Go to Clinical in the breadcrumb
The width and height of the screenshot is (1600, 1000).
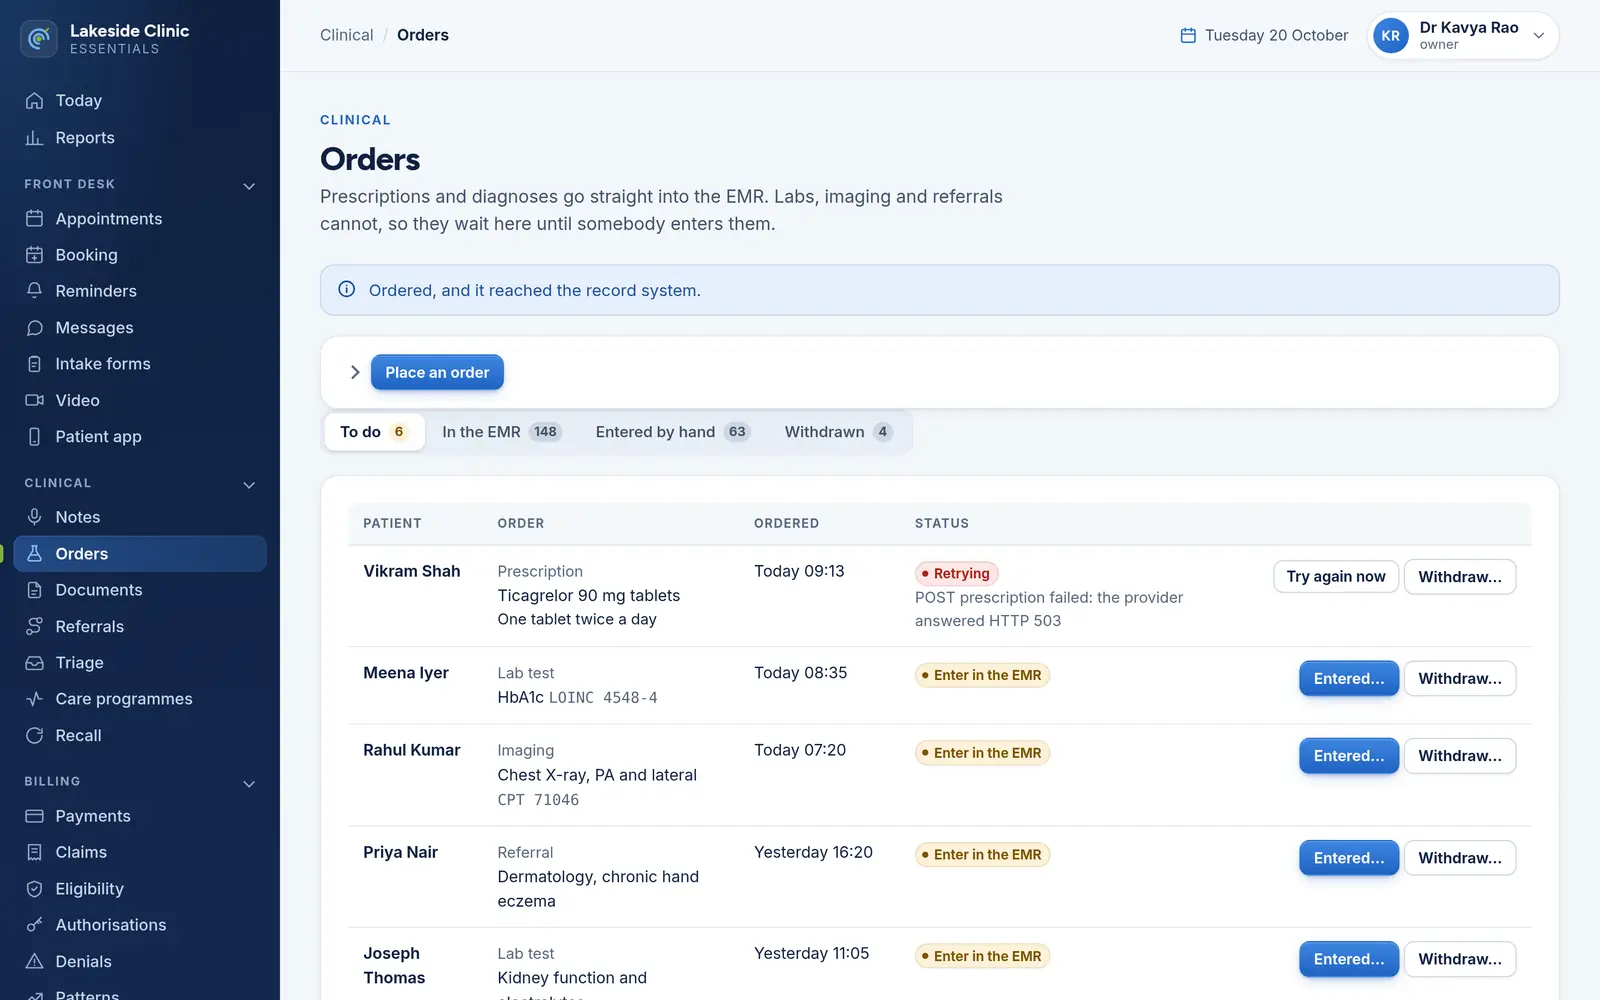[x=346, y=35]
